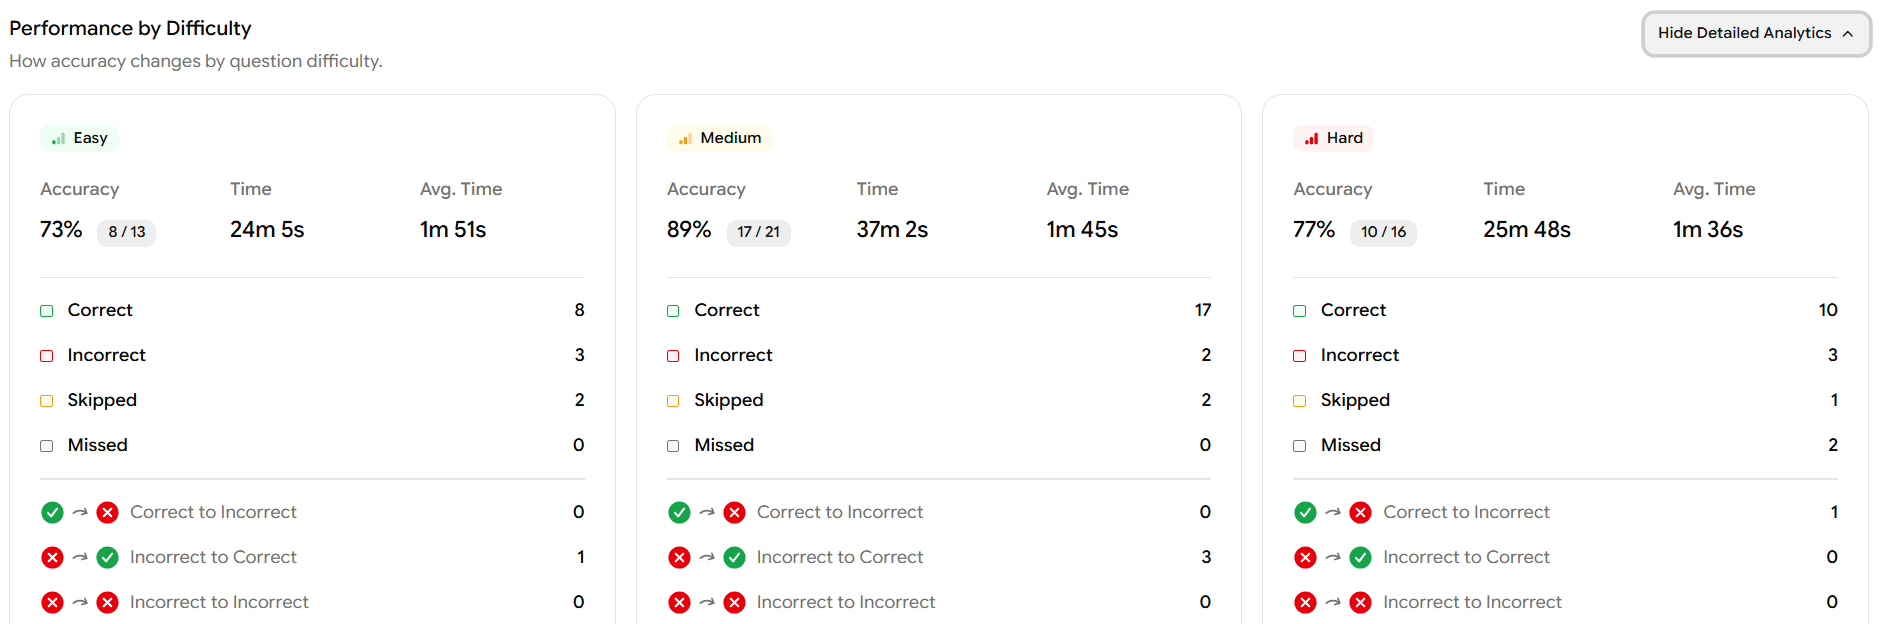Screen dimensions: 1883x624
Task: Click the Missed box in Hard card
Action: point(1299,446)
